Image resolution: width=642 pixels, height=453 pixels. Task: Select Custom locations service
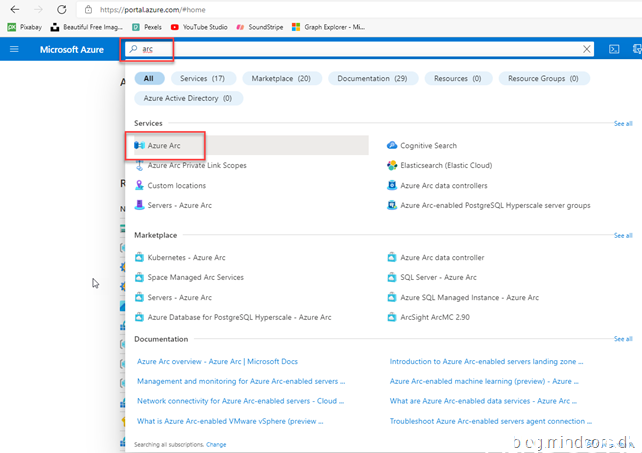pyautogui.click(x=176, y=185)
